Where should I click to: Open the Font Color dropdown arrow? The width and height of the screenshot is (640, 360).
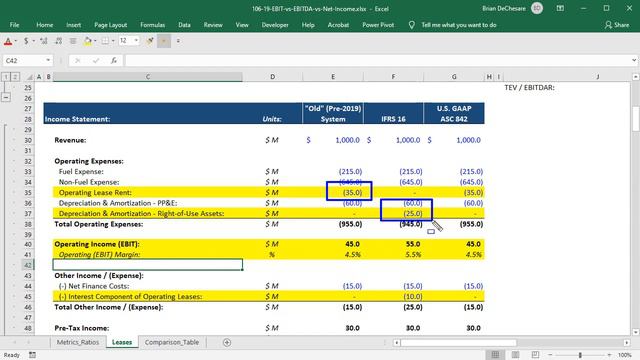point(16,41)
